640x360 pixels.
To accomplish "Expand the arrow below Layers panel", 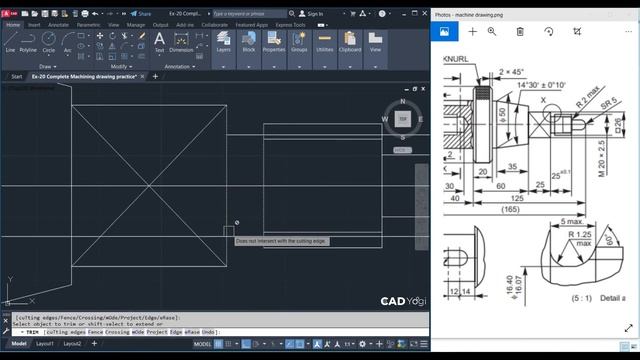I will 223,67.
